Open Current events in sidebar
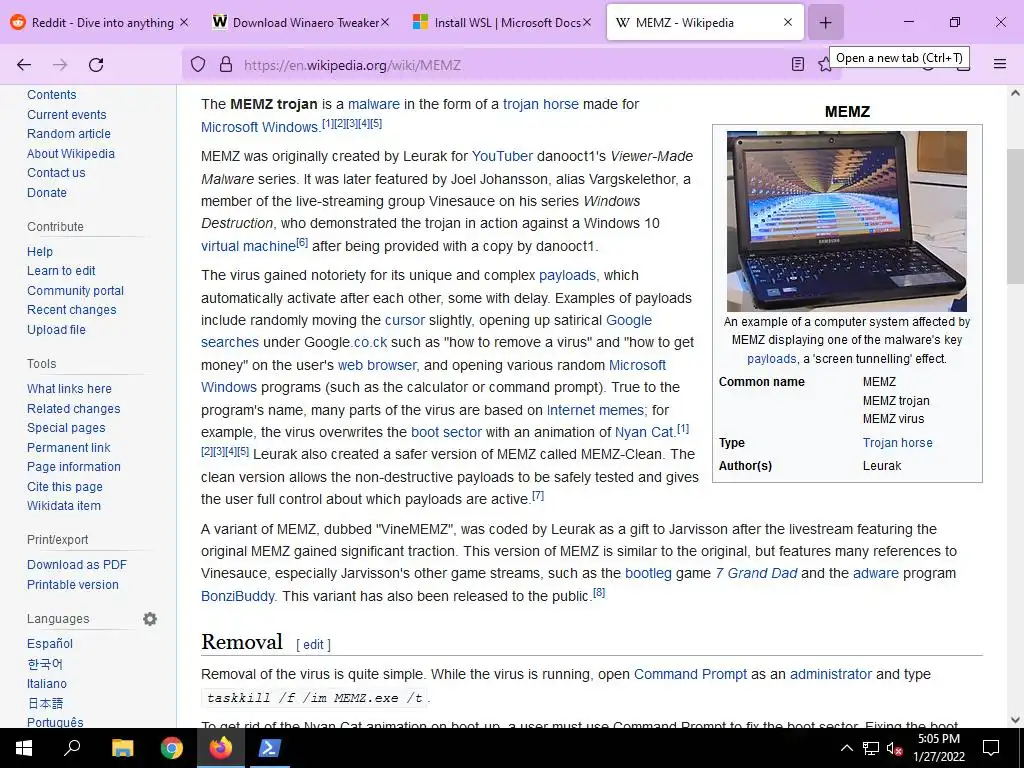The image size is (1024, 768). pos(67,114)
